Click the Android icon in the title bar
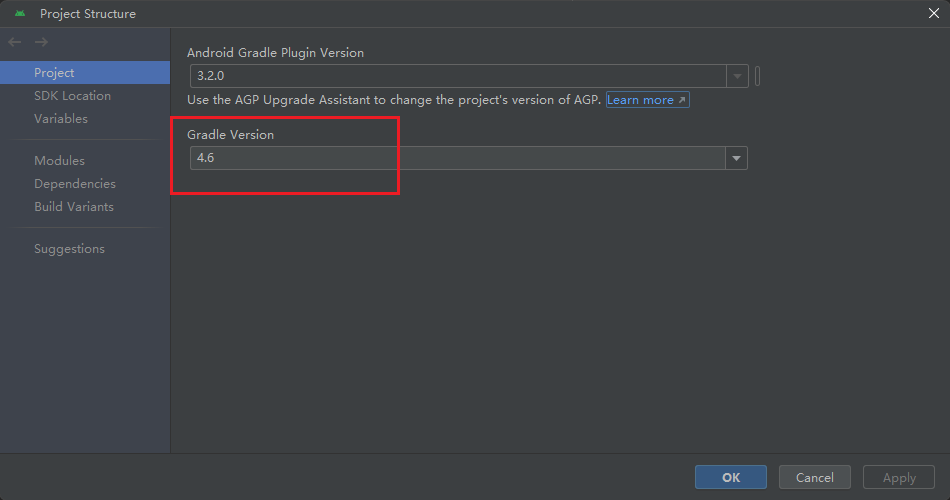 click(x=20, y=13)
